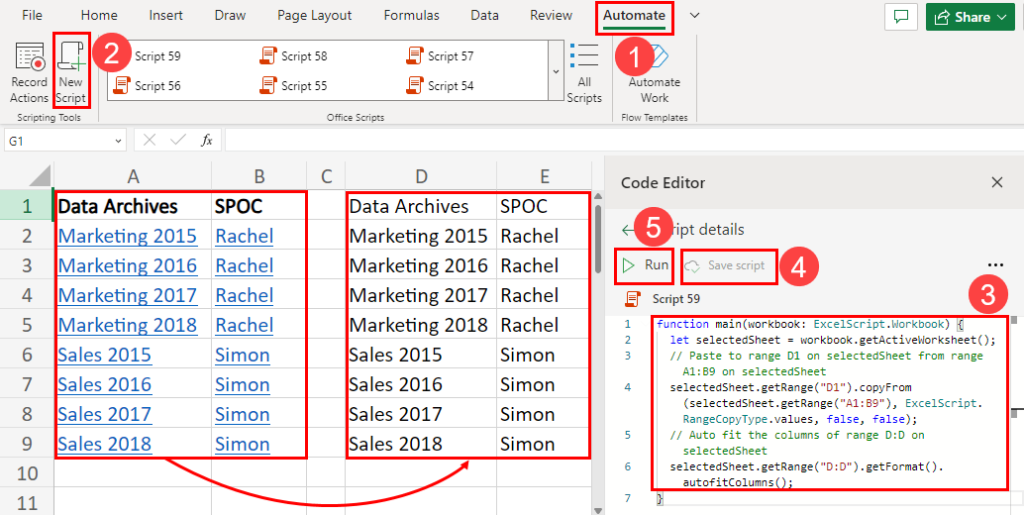Select cell D4 Marketing 2017

(421, 295)
